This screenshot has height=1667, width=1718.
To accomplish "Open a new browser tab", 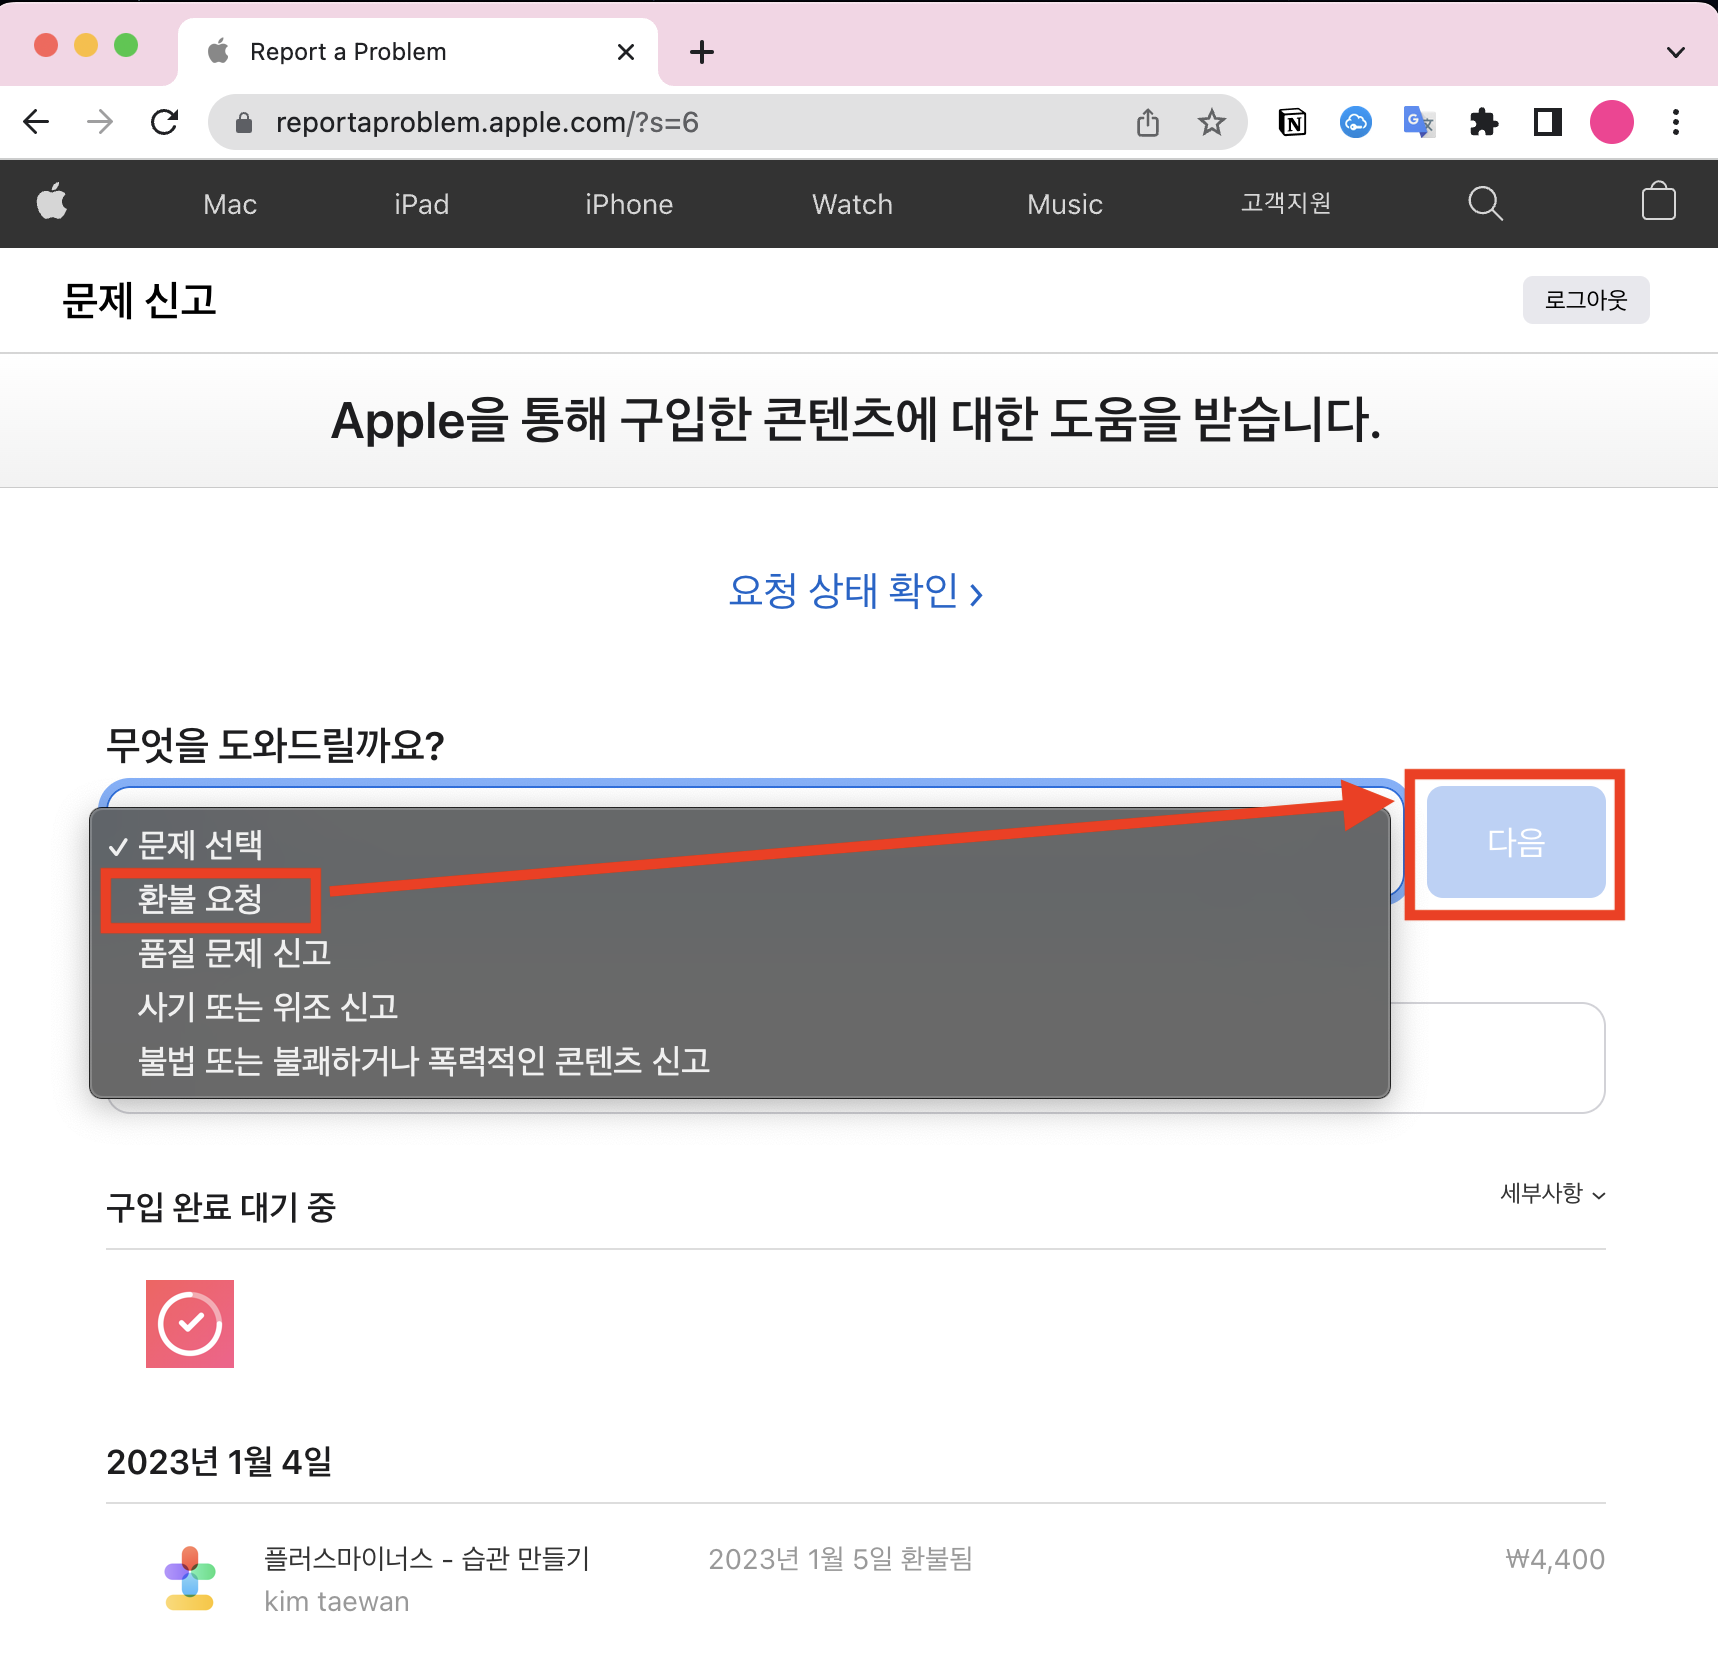I will (x=702, y=52).
